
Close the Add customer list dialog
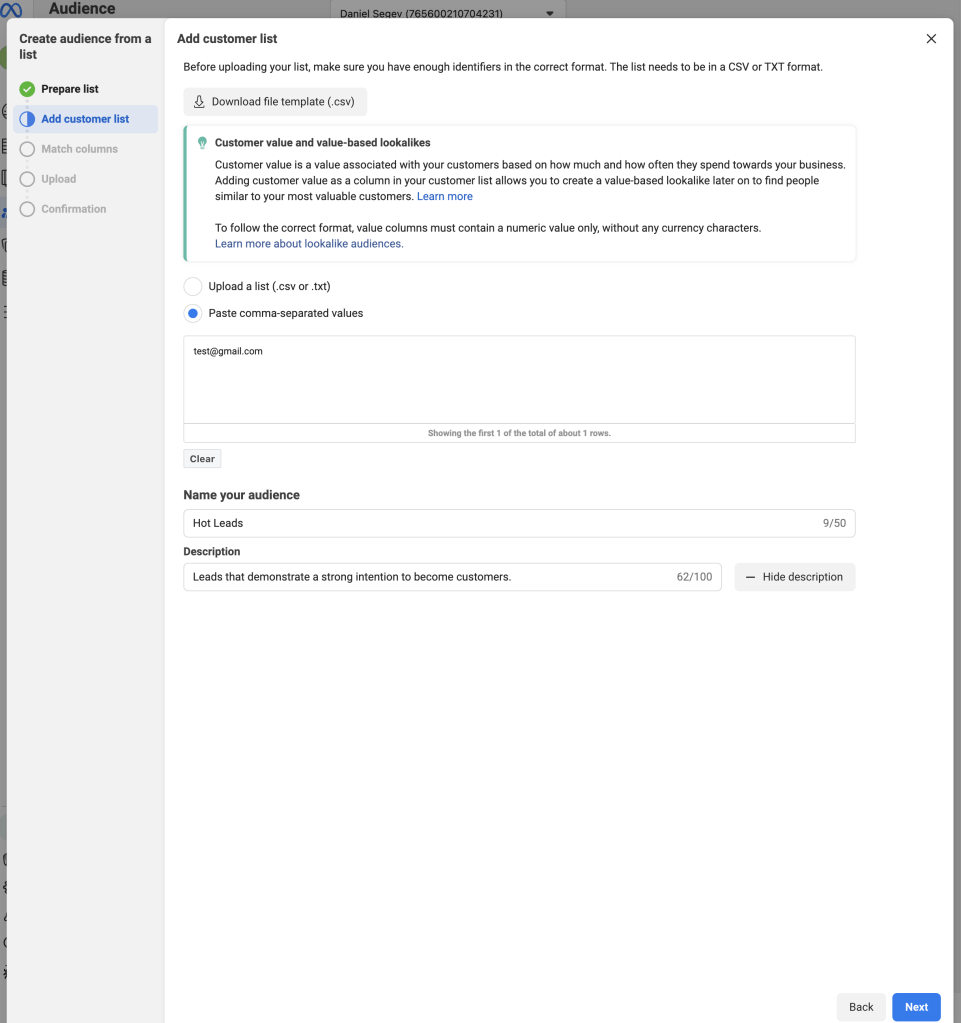click(931, 38)
